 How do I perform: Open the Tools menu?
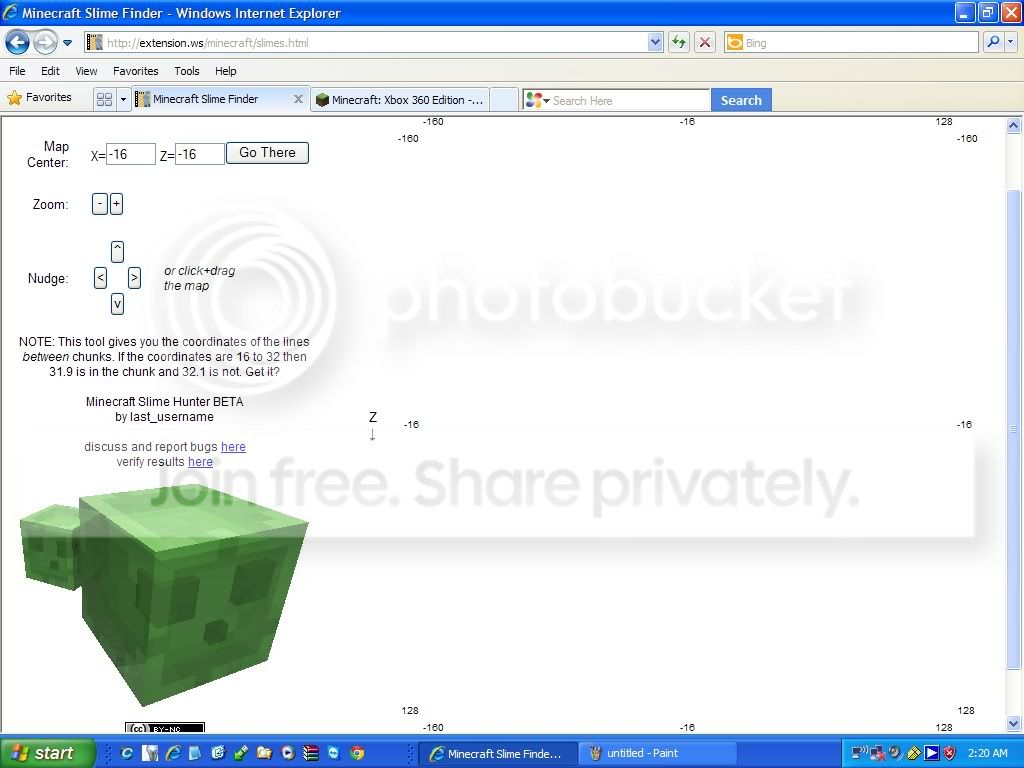pyautogui.click(x=187, y=71)
